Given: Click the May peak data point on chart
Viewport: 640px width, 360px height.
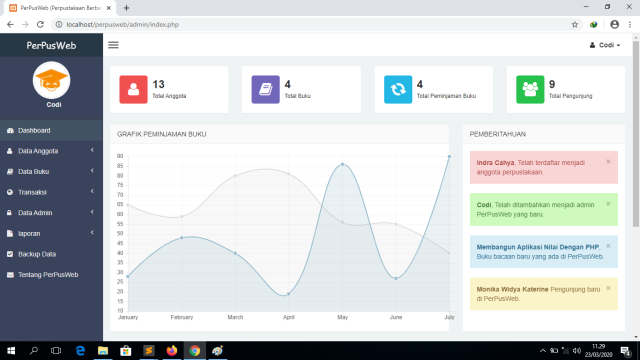Looking at the screenshot, I should point(342,164).
